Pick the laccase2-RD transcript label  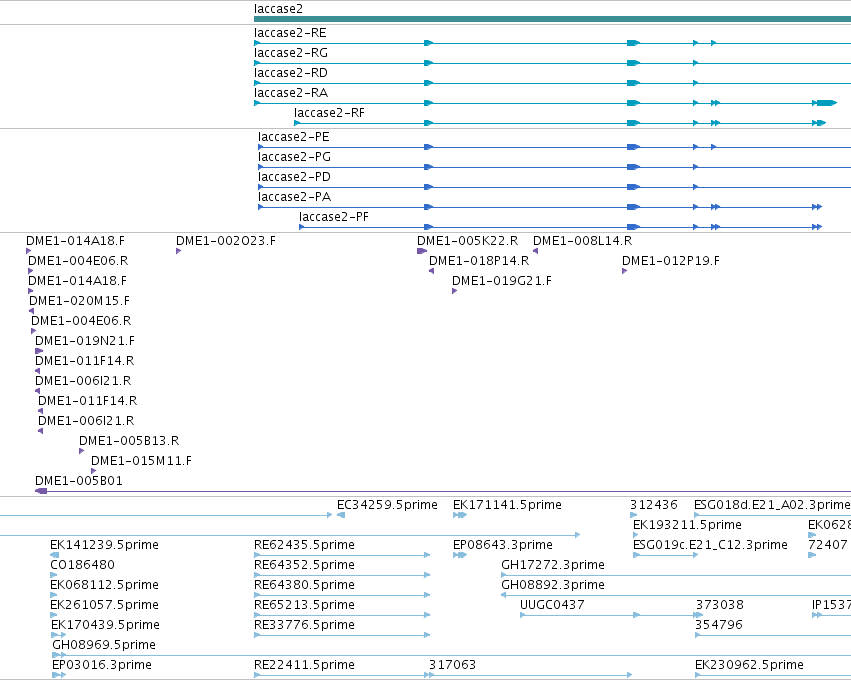click(290, 73)
